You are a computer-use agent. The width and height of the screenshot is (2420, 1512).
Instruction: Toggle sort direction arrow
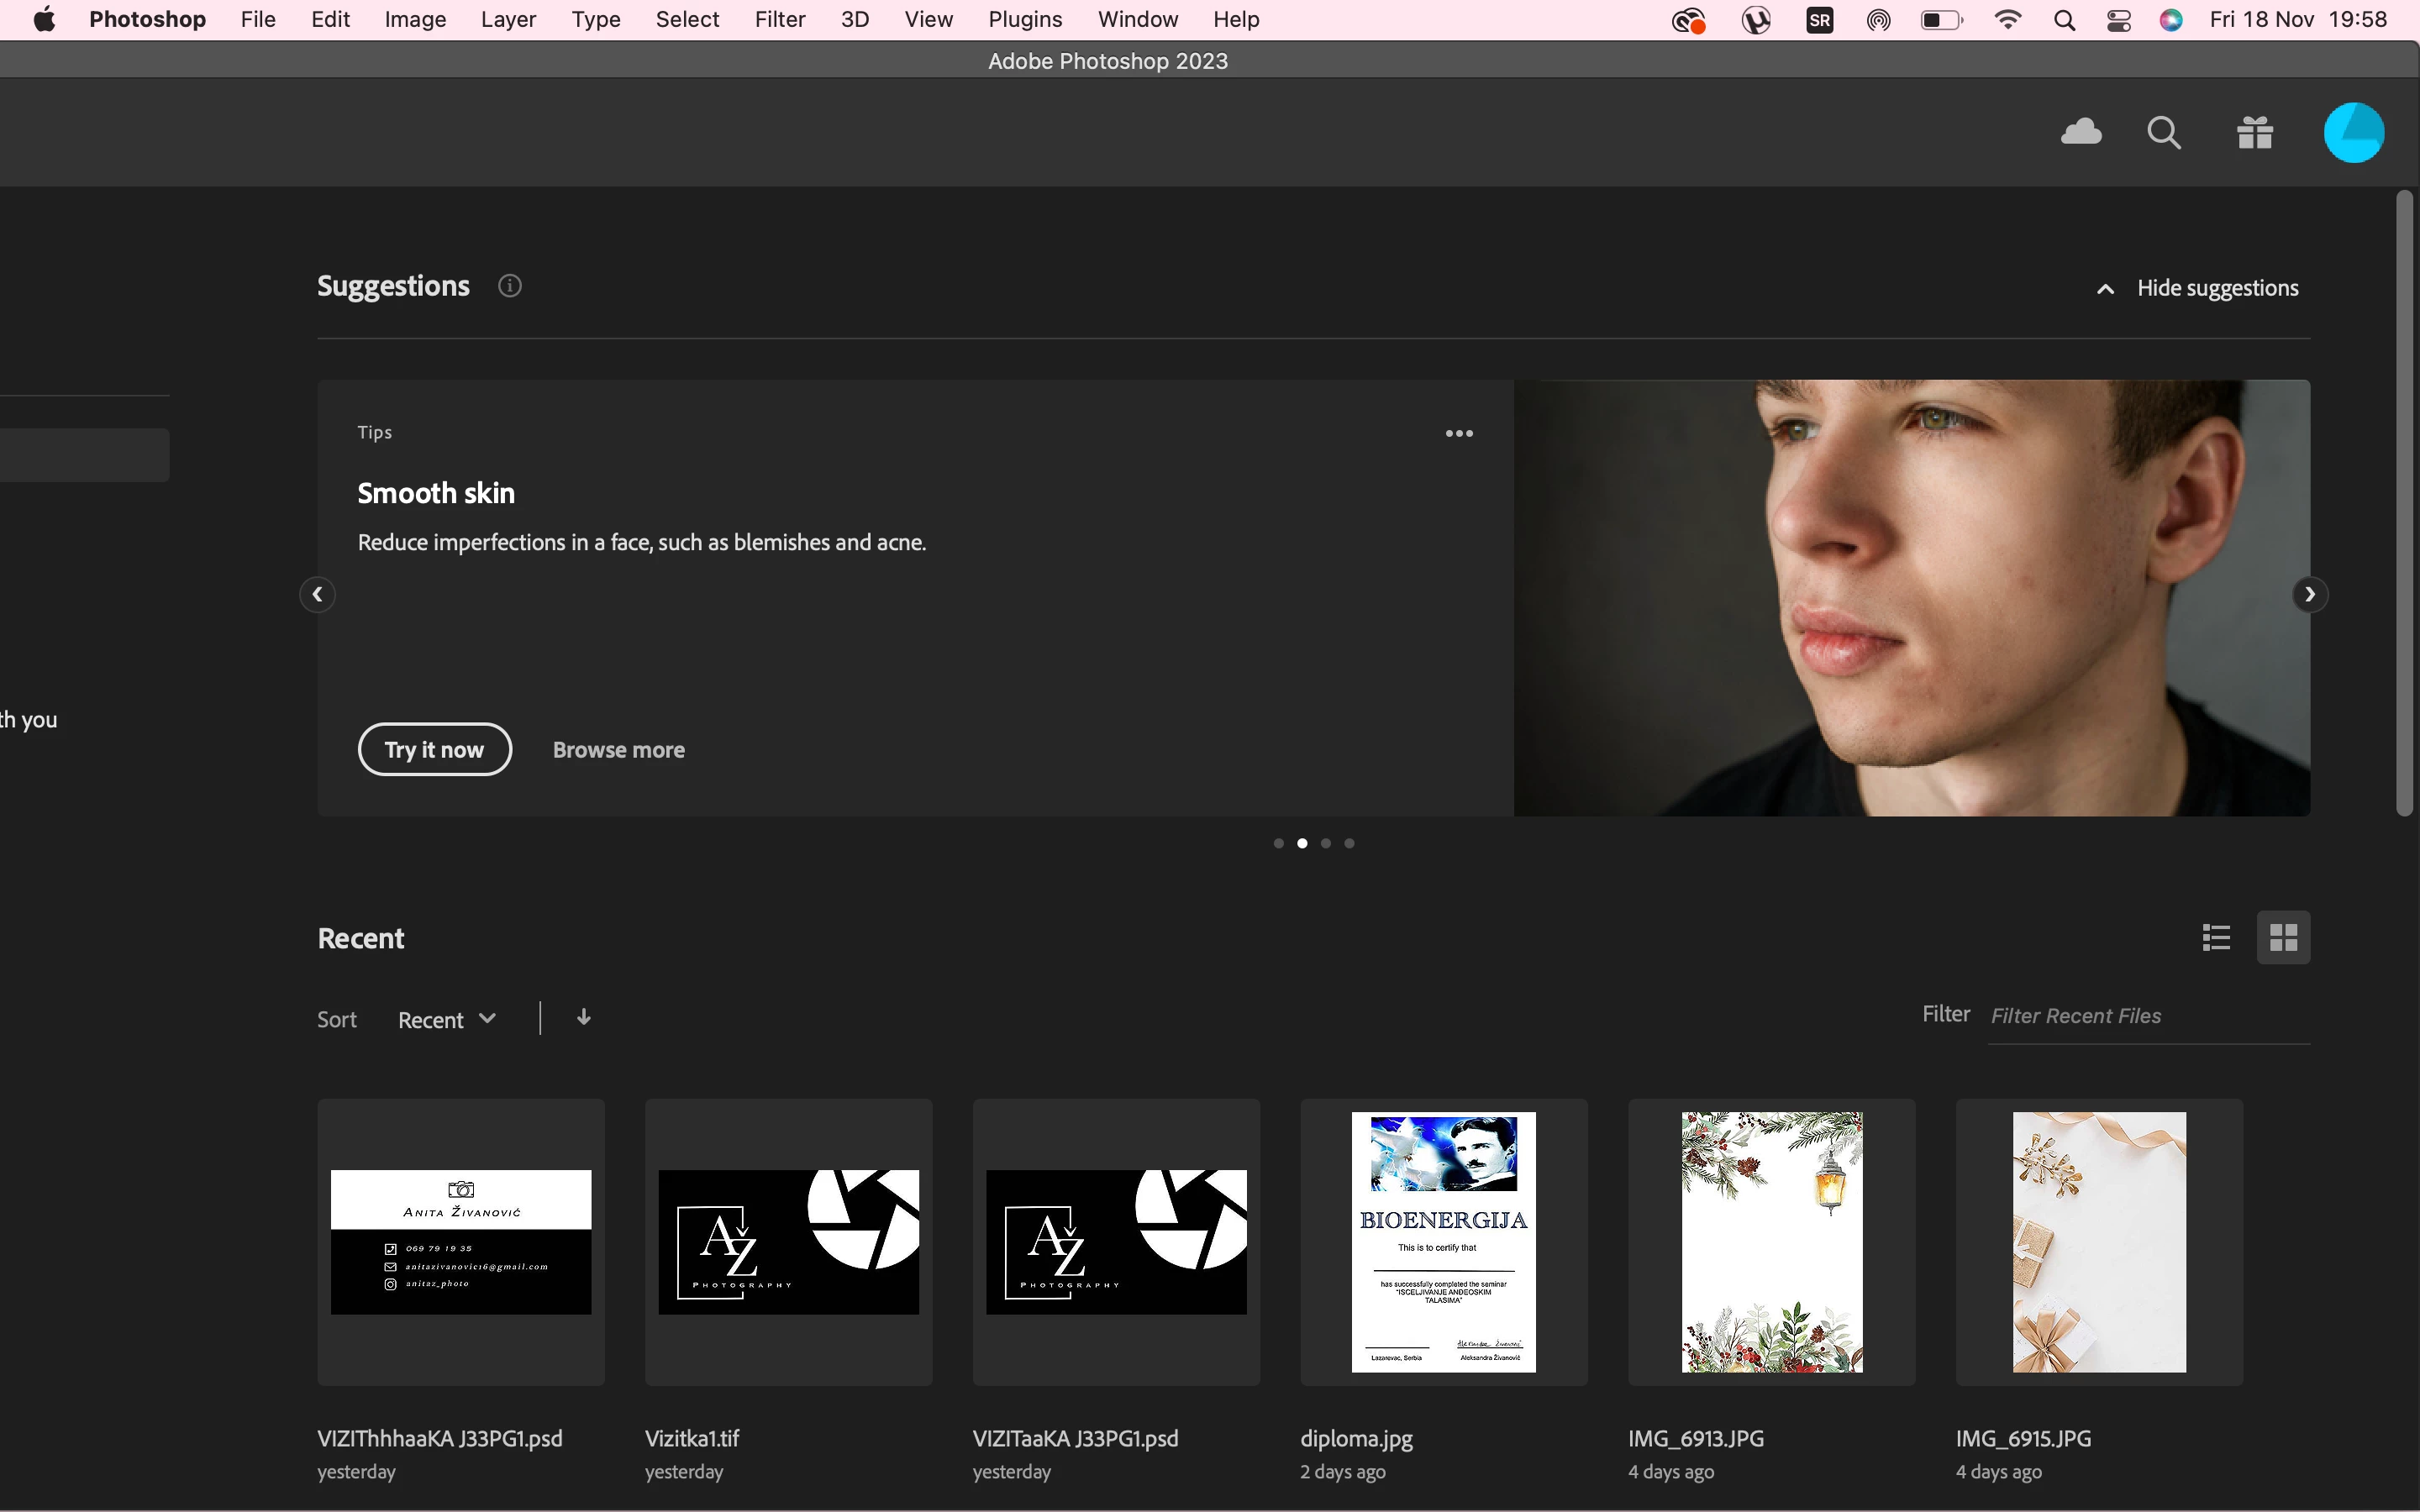(584, 1018)
